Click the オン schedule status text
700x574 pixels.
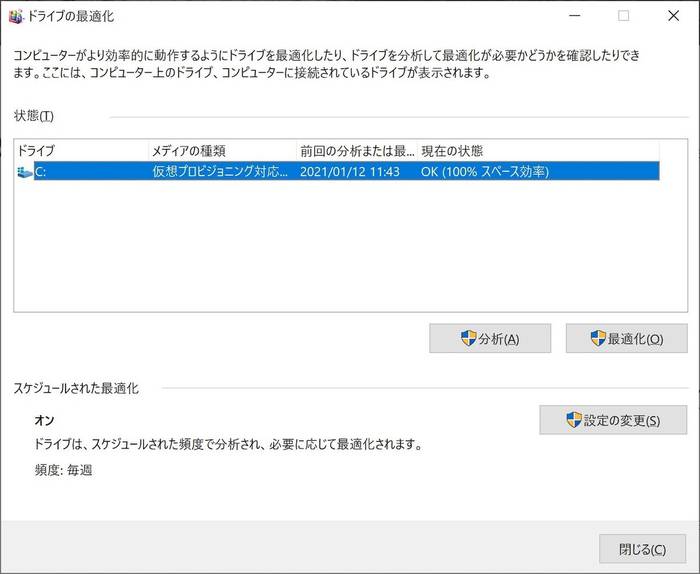pyautogui.click(x=44, y=420)
